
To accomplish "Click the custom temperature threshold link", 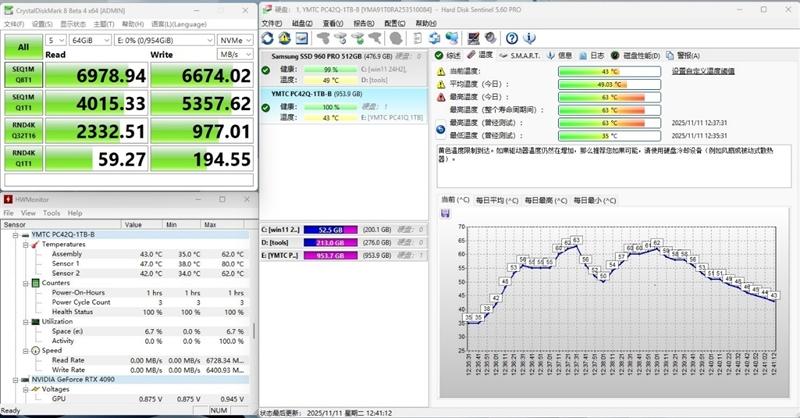I will pos(717,72).
